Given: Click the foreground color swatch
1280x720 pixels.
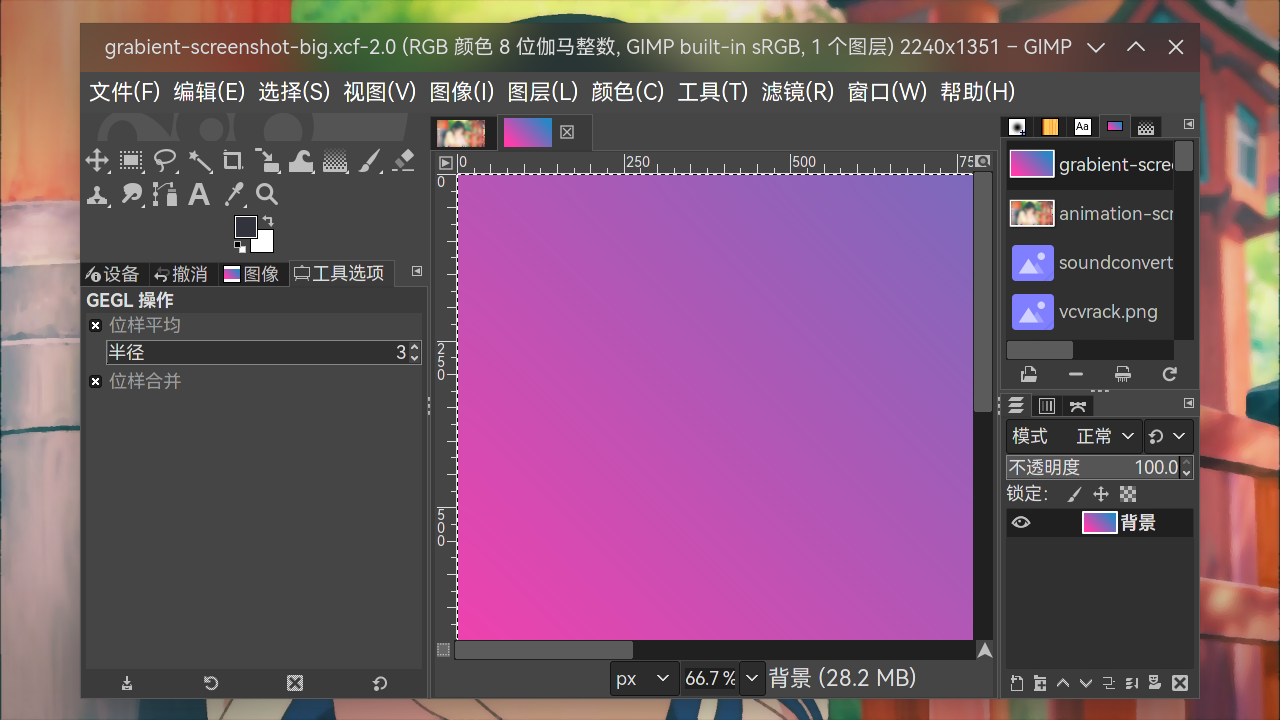Looking at the screenshot, I should 246,227.
